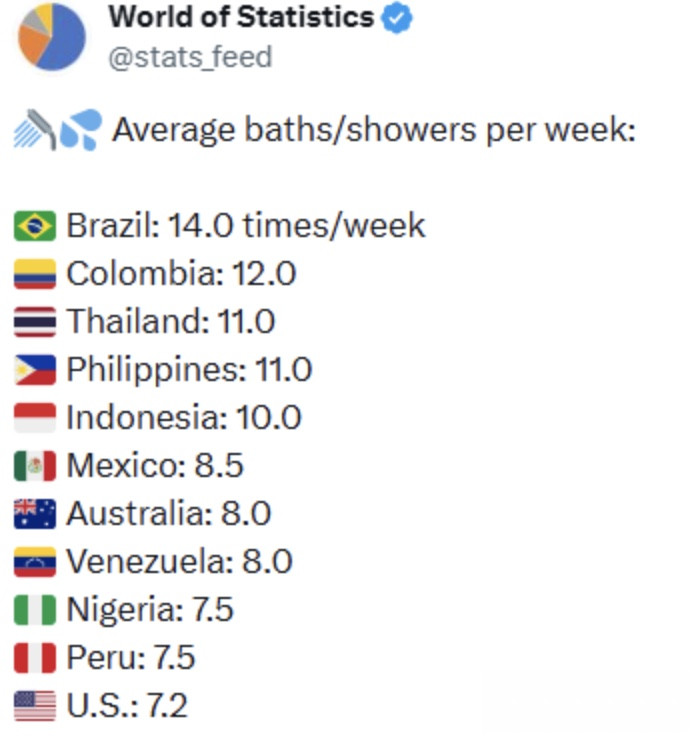Click the World of Statistics profile picture
This screenshot has width=694, height=738.
point(51,35)
